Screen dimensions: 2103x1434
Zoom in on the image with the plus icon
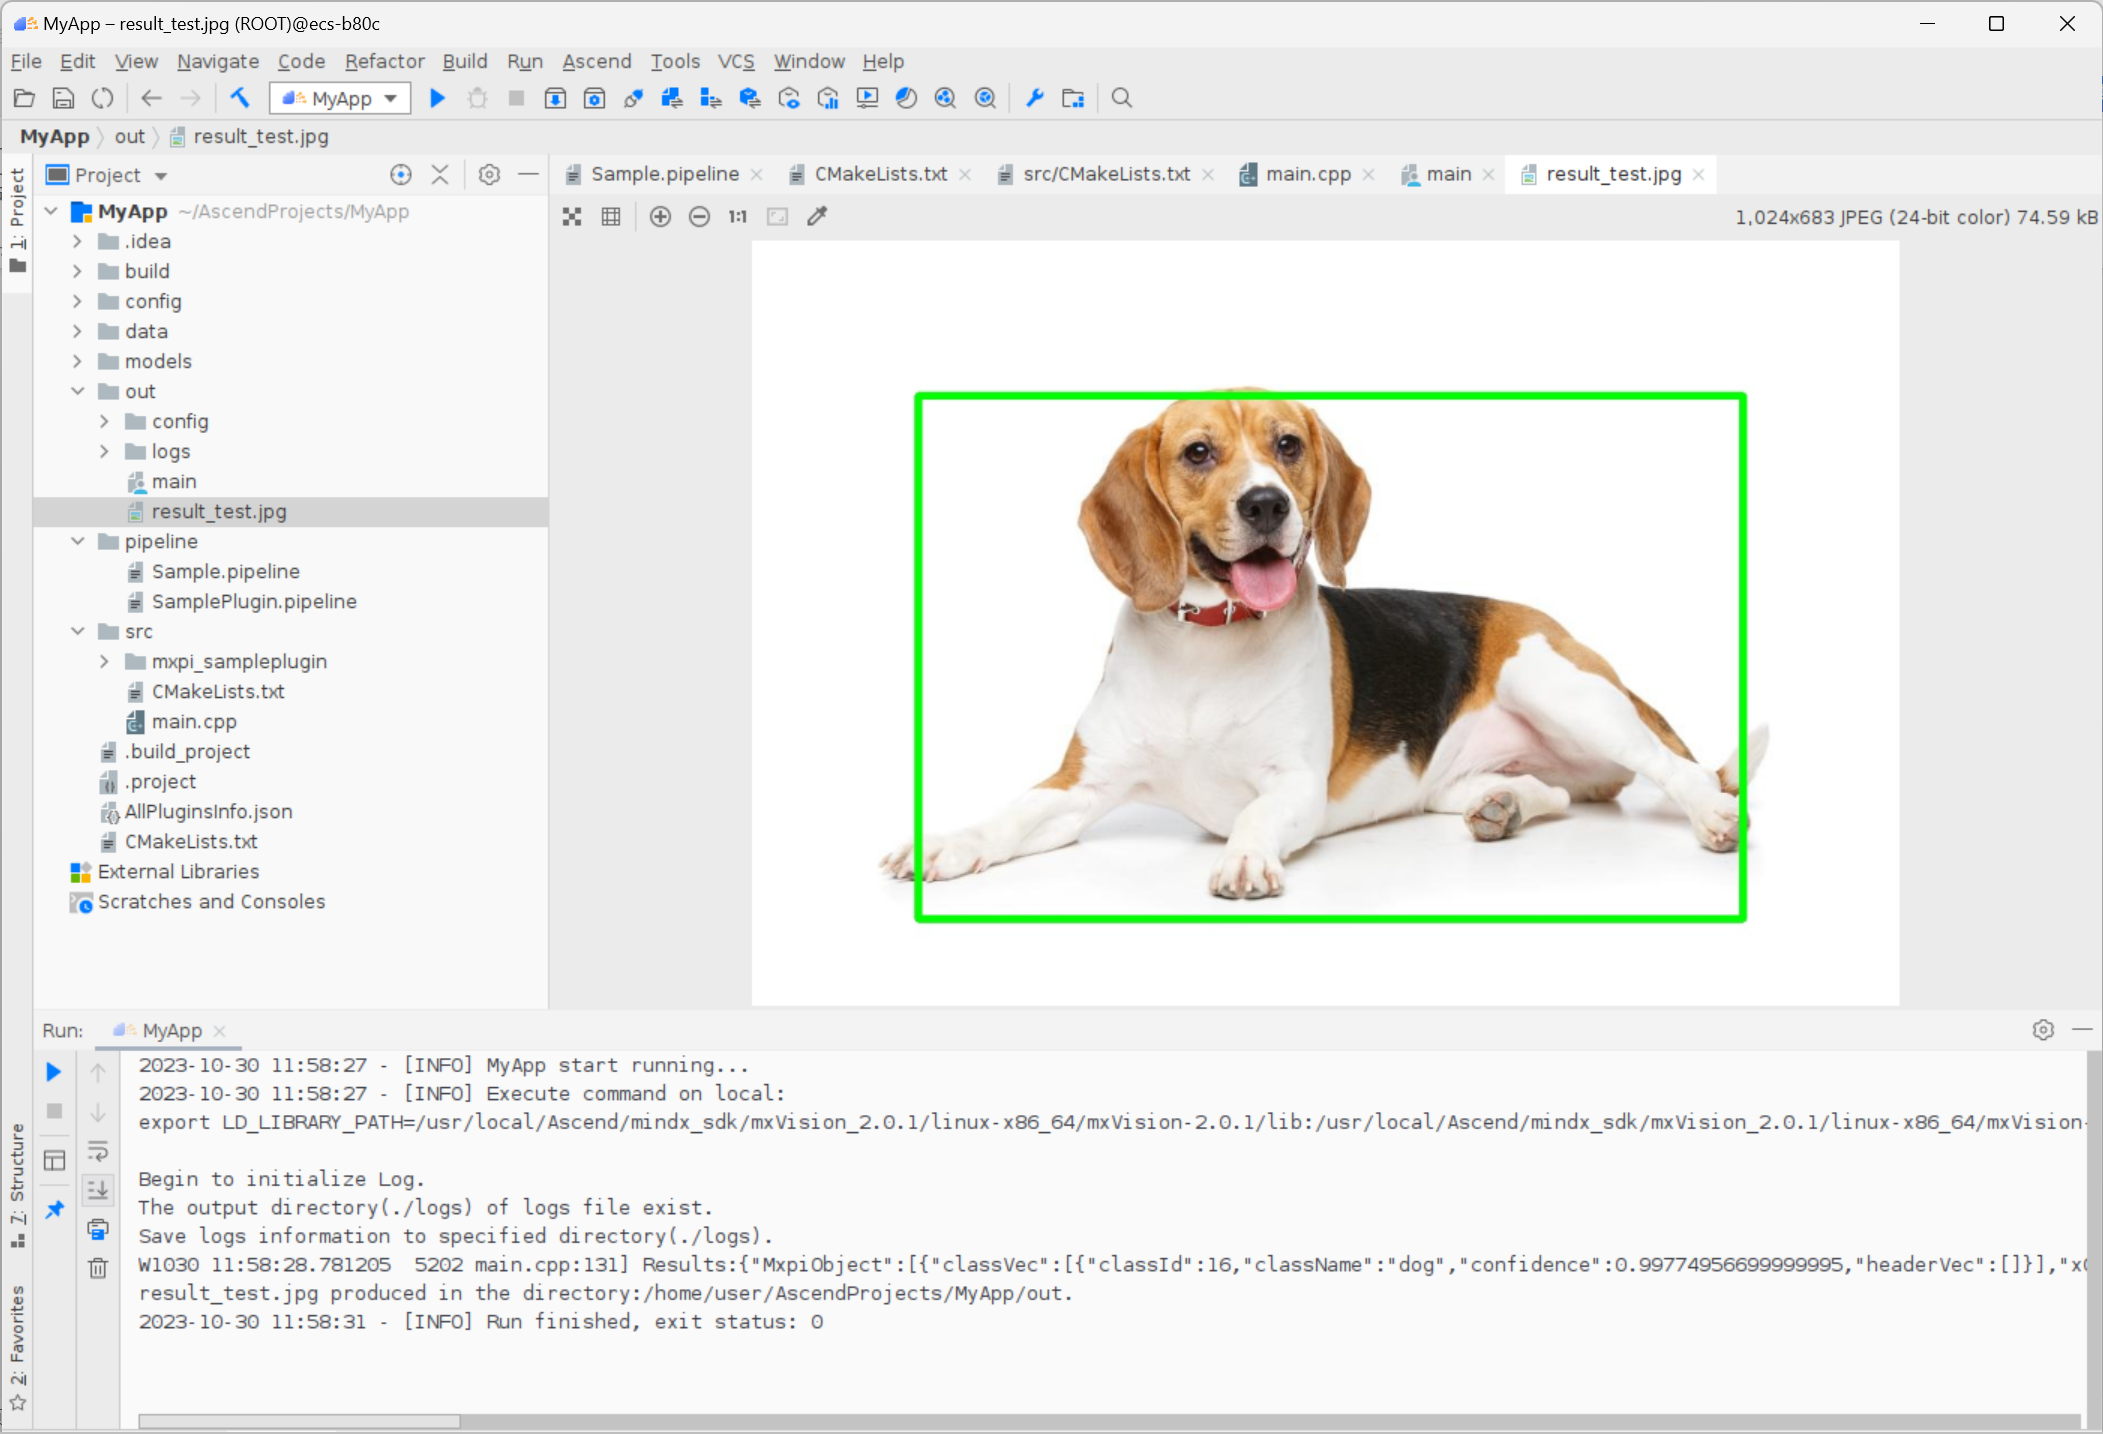[660, 216]
